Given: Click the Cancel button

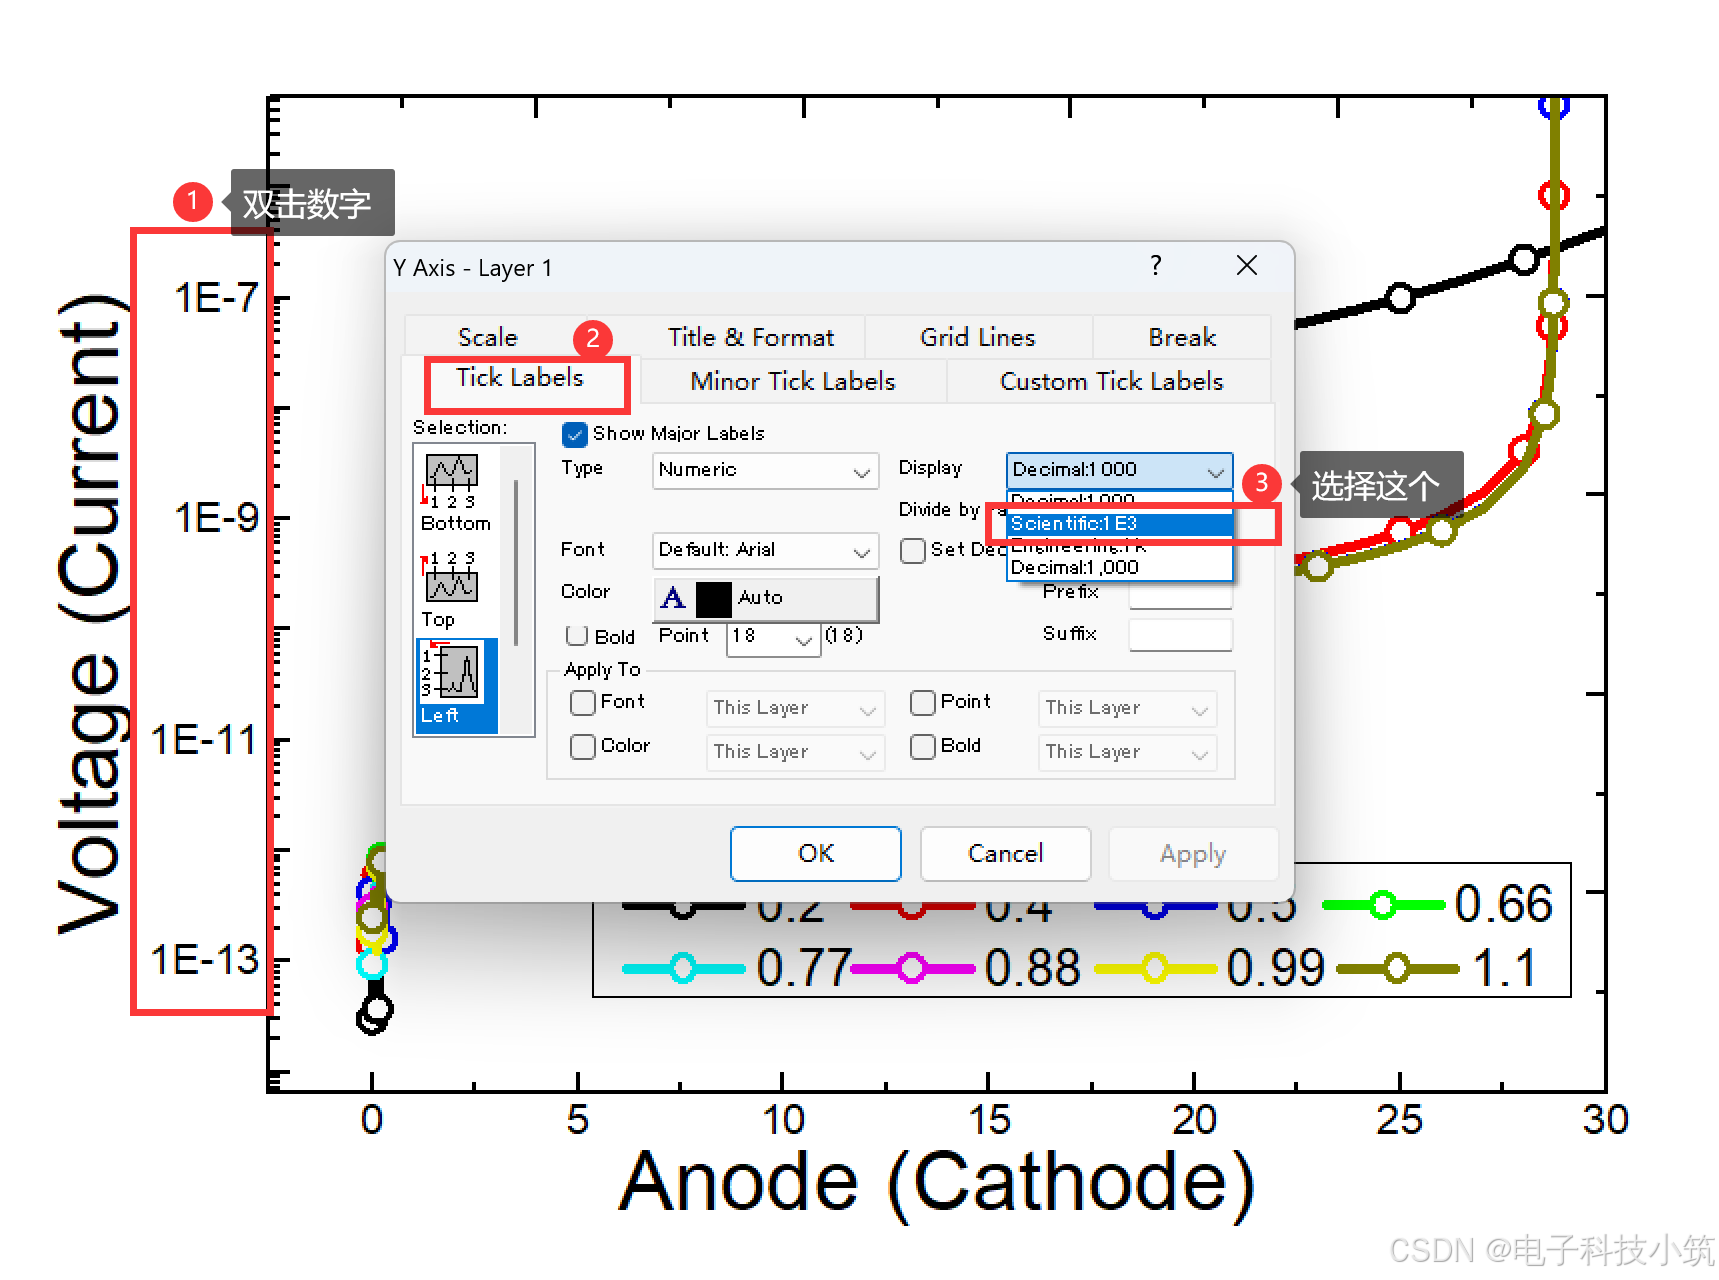Looking at the screenshot, I should (x=1005, y=854).
